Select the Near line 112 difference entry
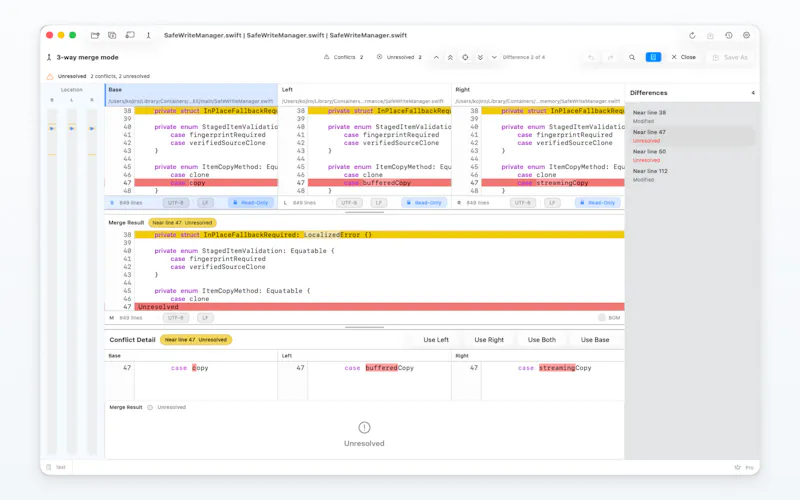This screenshot has height=500, width=800. [691, 175]
